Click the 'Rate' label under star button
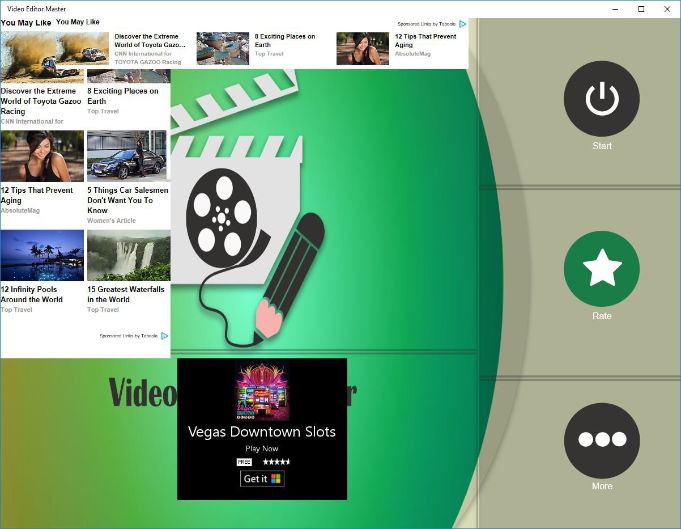Viewport: 681px width, 529px height. tap(602, 316)
